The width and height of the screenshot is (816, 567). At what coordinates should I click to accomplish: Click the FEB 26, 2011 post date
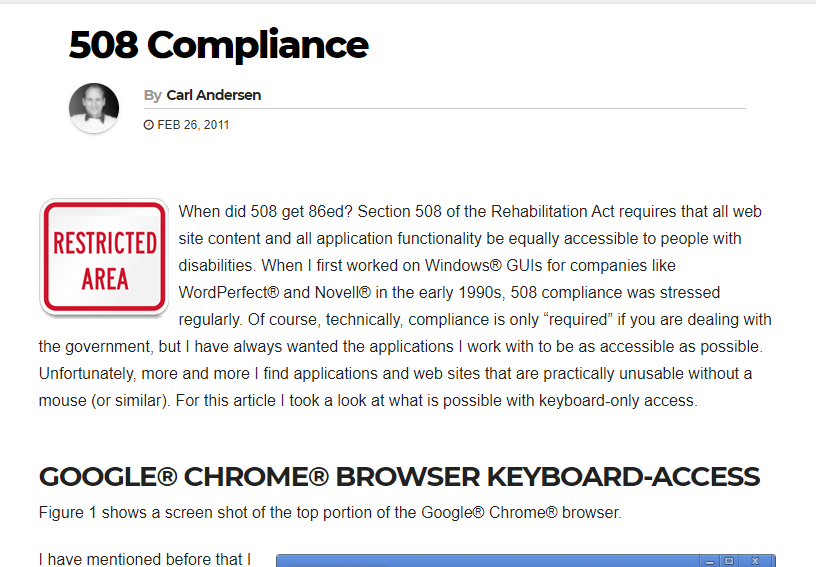click(x=193, y=125)
